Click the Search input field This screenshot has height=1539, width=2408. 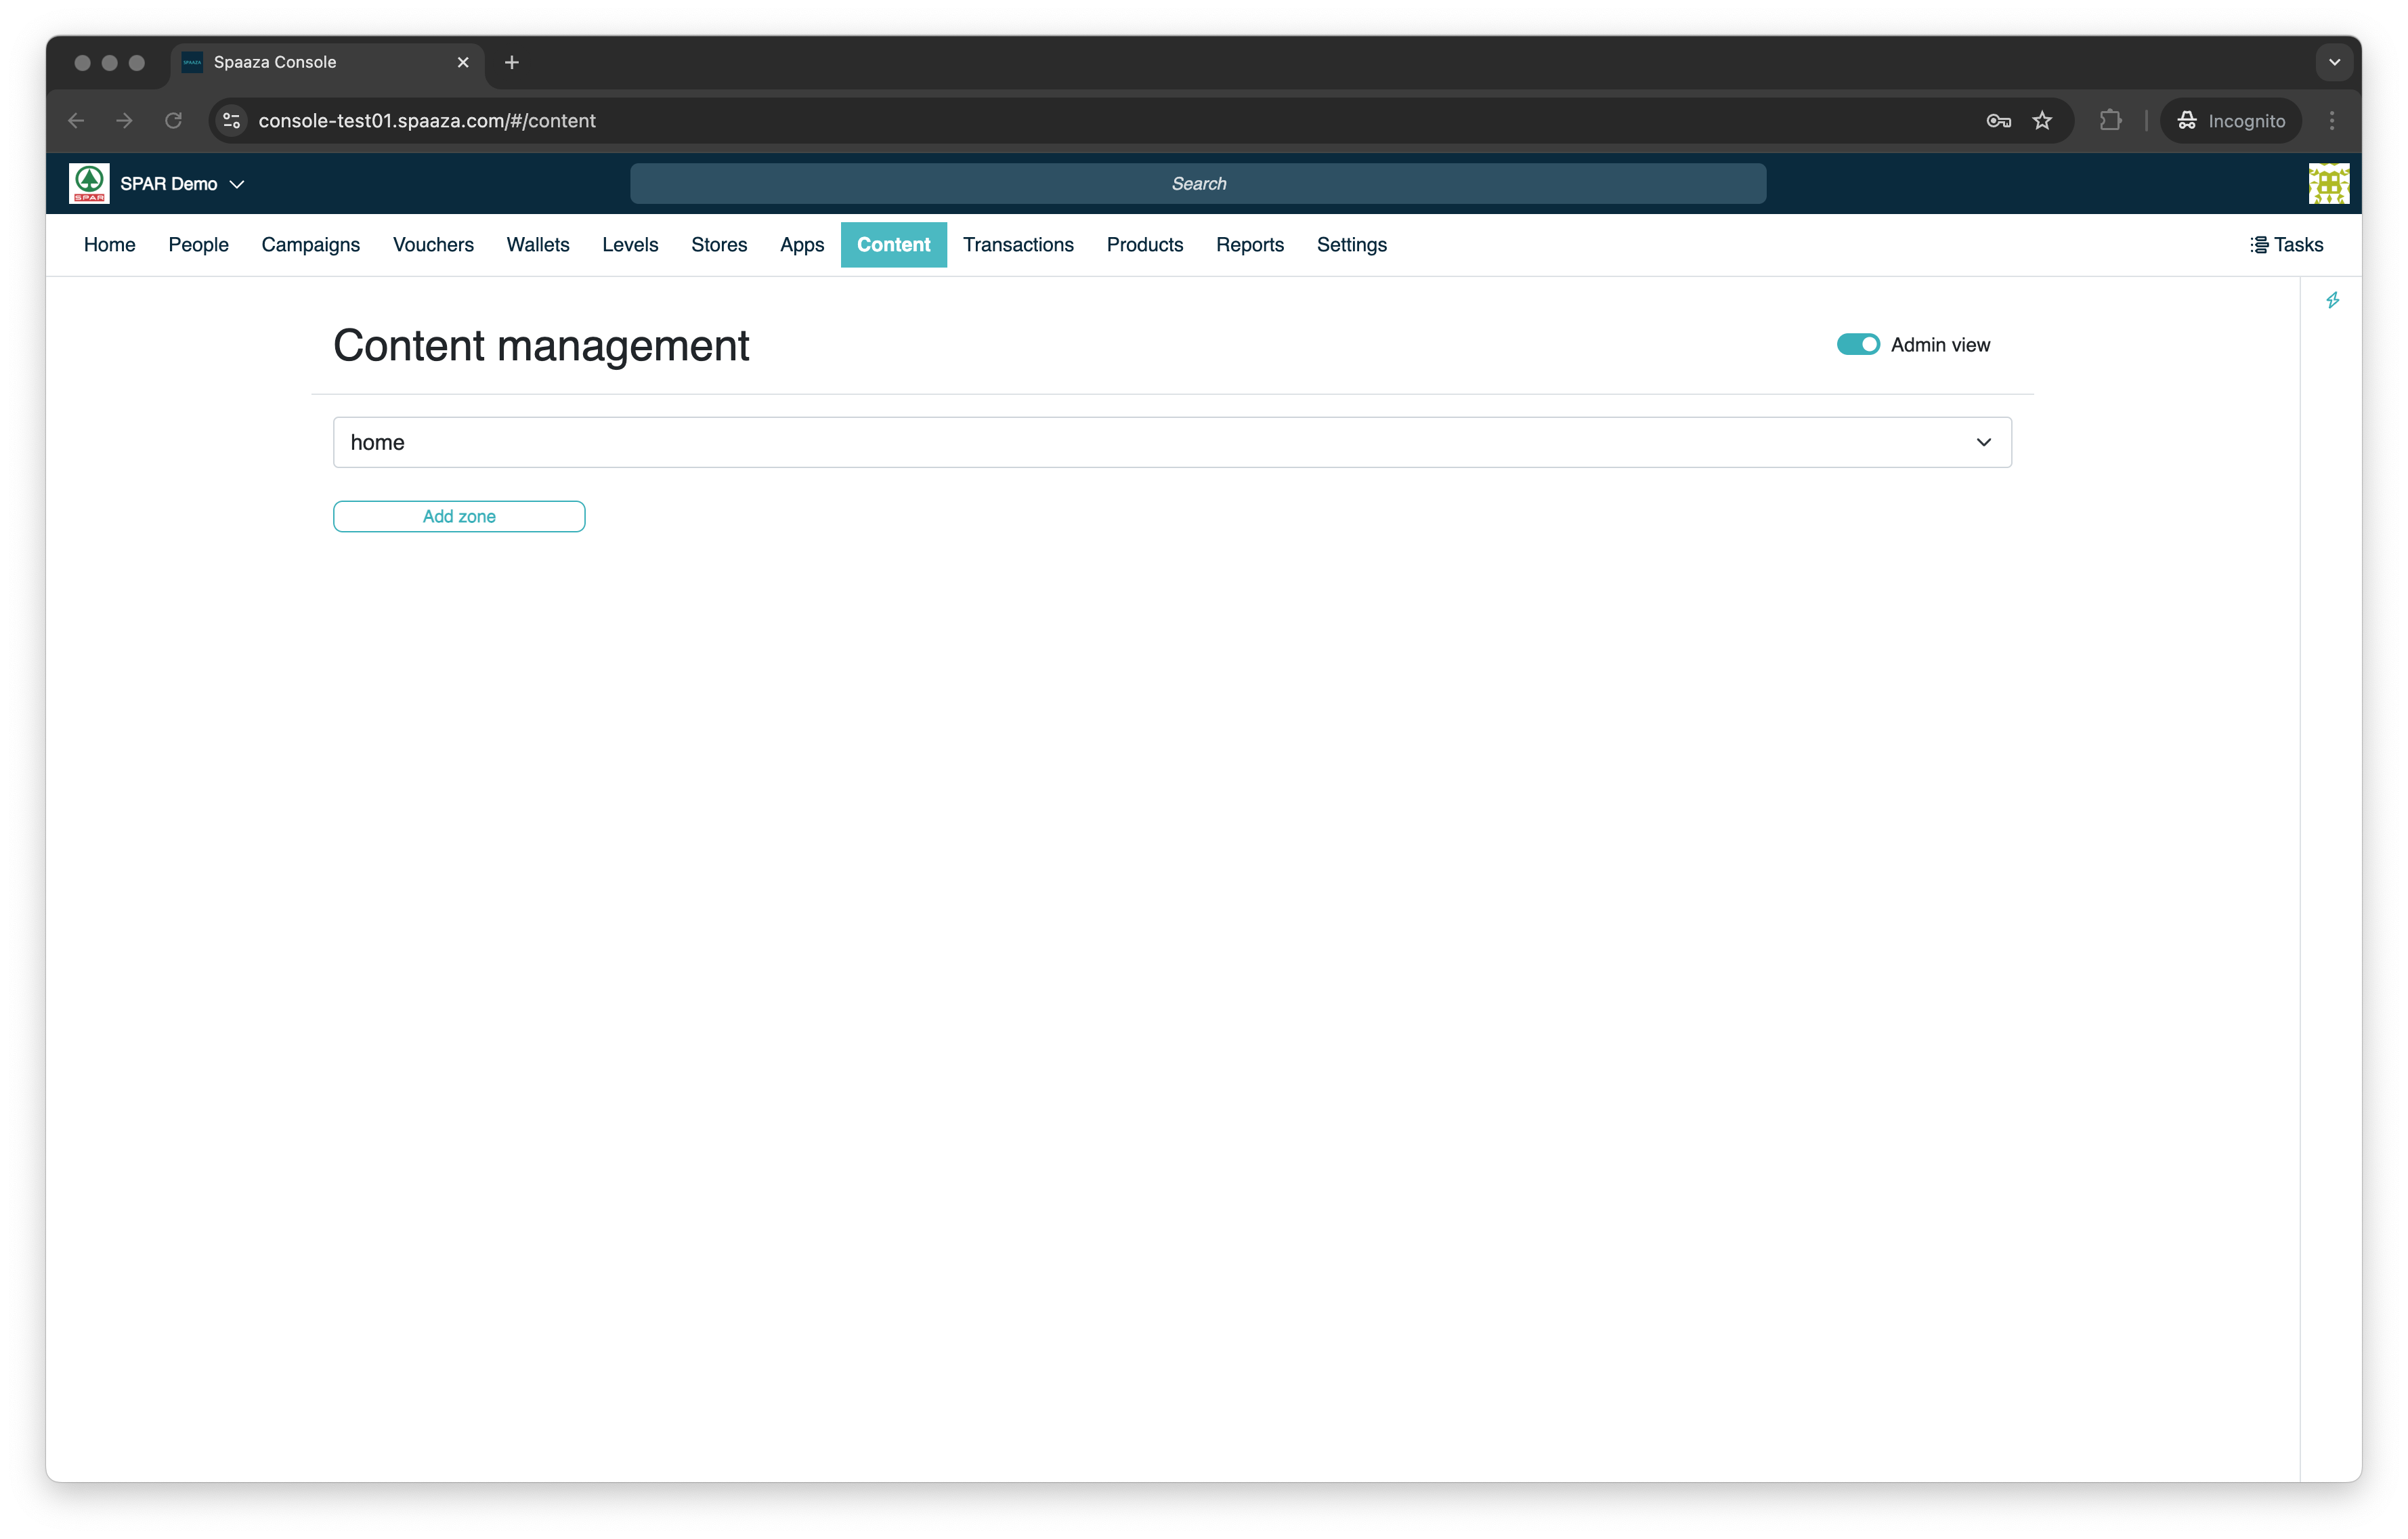pyautogui.click(x=1197, y=184)
